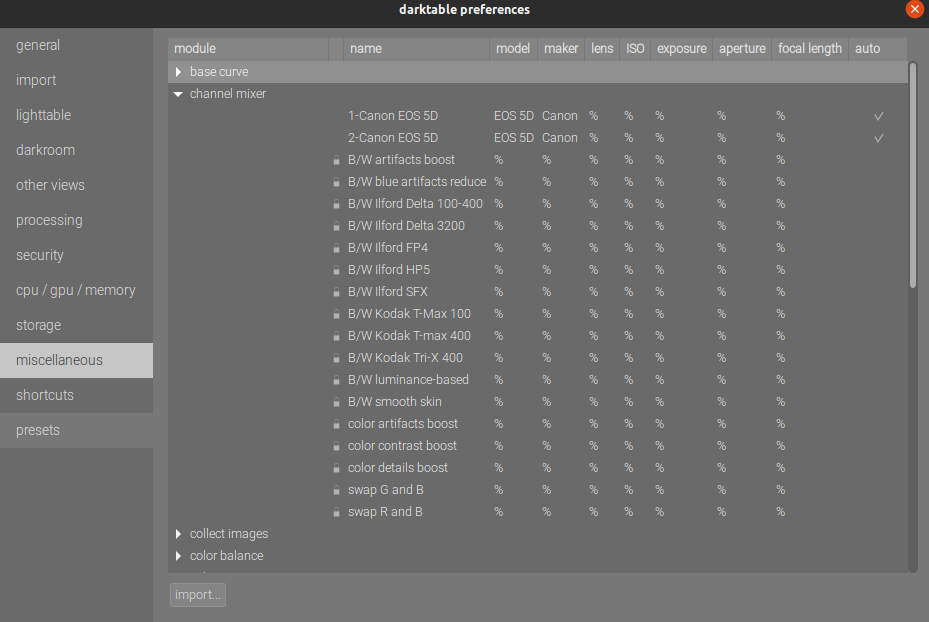Click the import... button

198,595
